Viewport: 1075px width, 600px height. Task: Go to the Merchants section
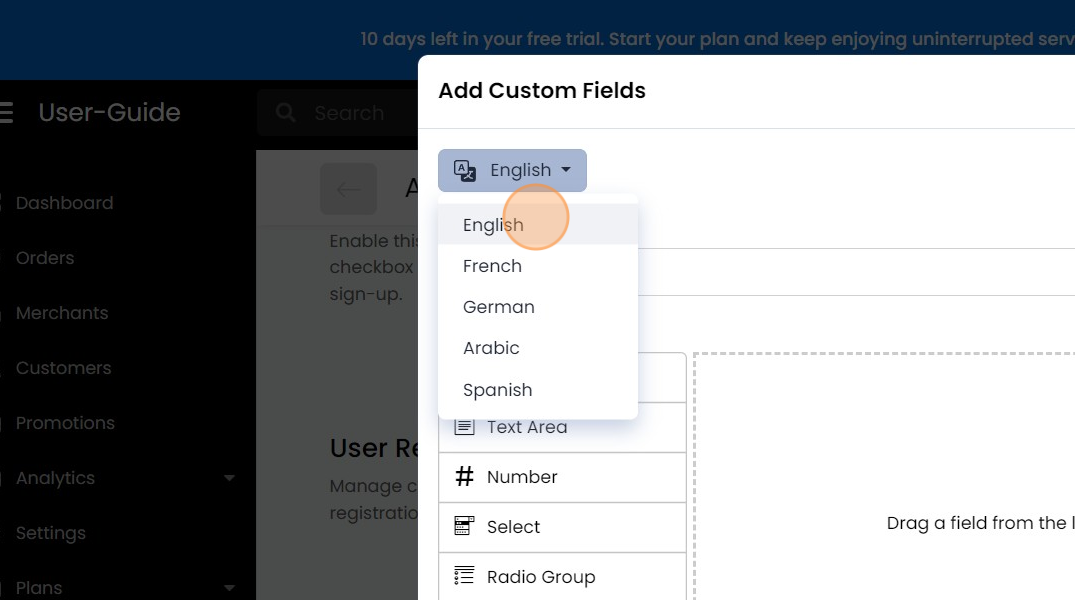(62, 312)
